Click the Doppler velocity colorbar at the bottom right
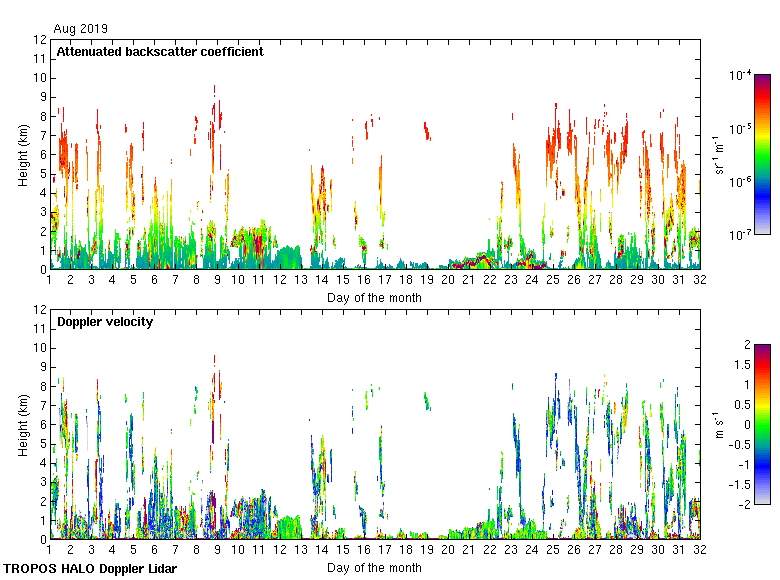Viewport: 780px width, 580px height. [762, 424]
